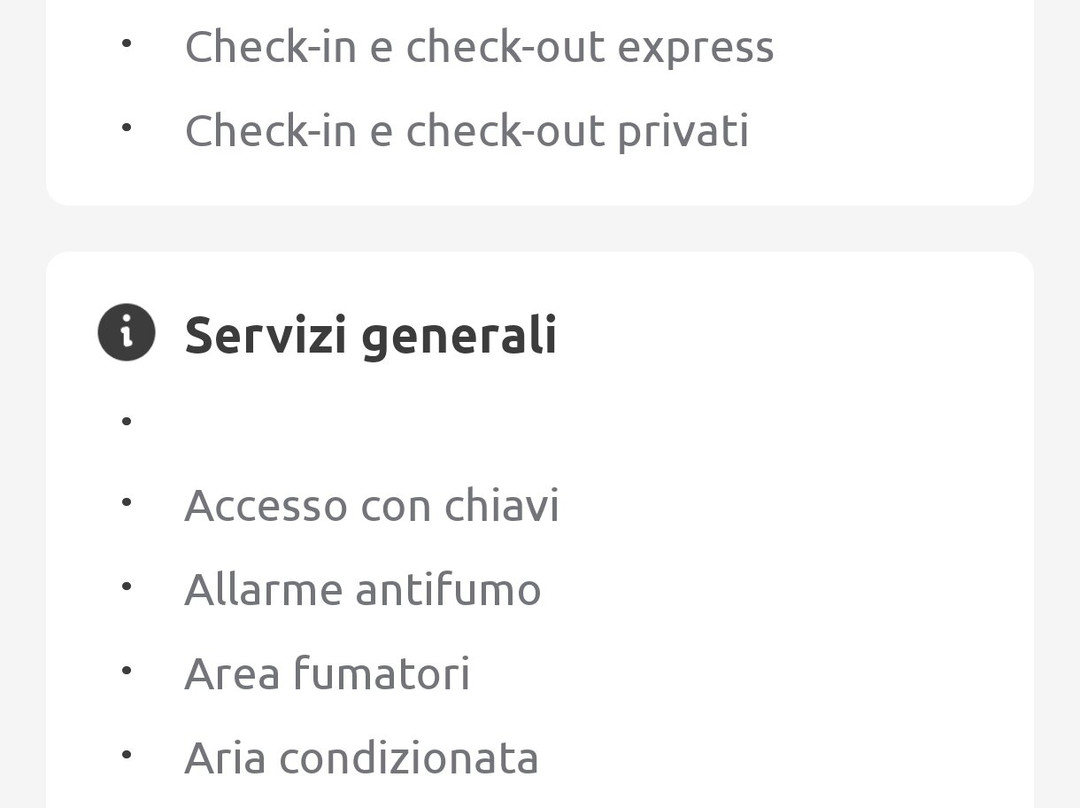Tap the bullet next to Allarme antifumo
Viewport: 1080px width, 808px height.
pyautogui.click(x=126, y=587)
